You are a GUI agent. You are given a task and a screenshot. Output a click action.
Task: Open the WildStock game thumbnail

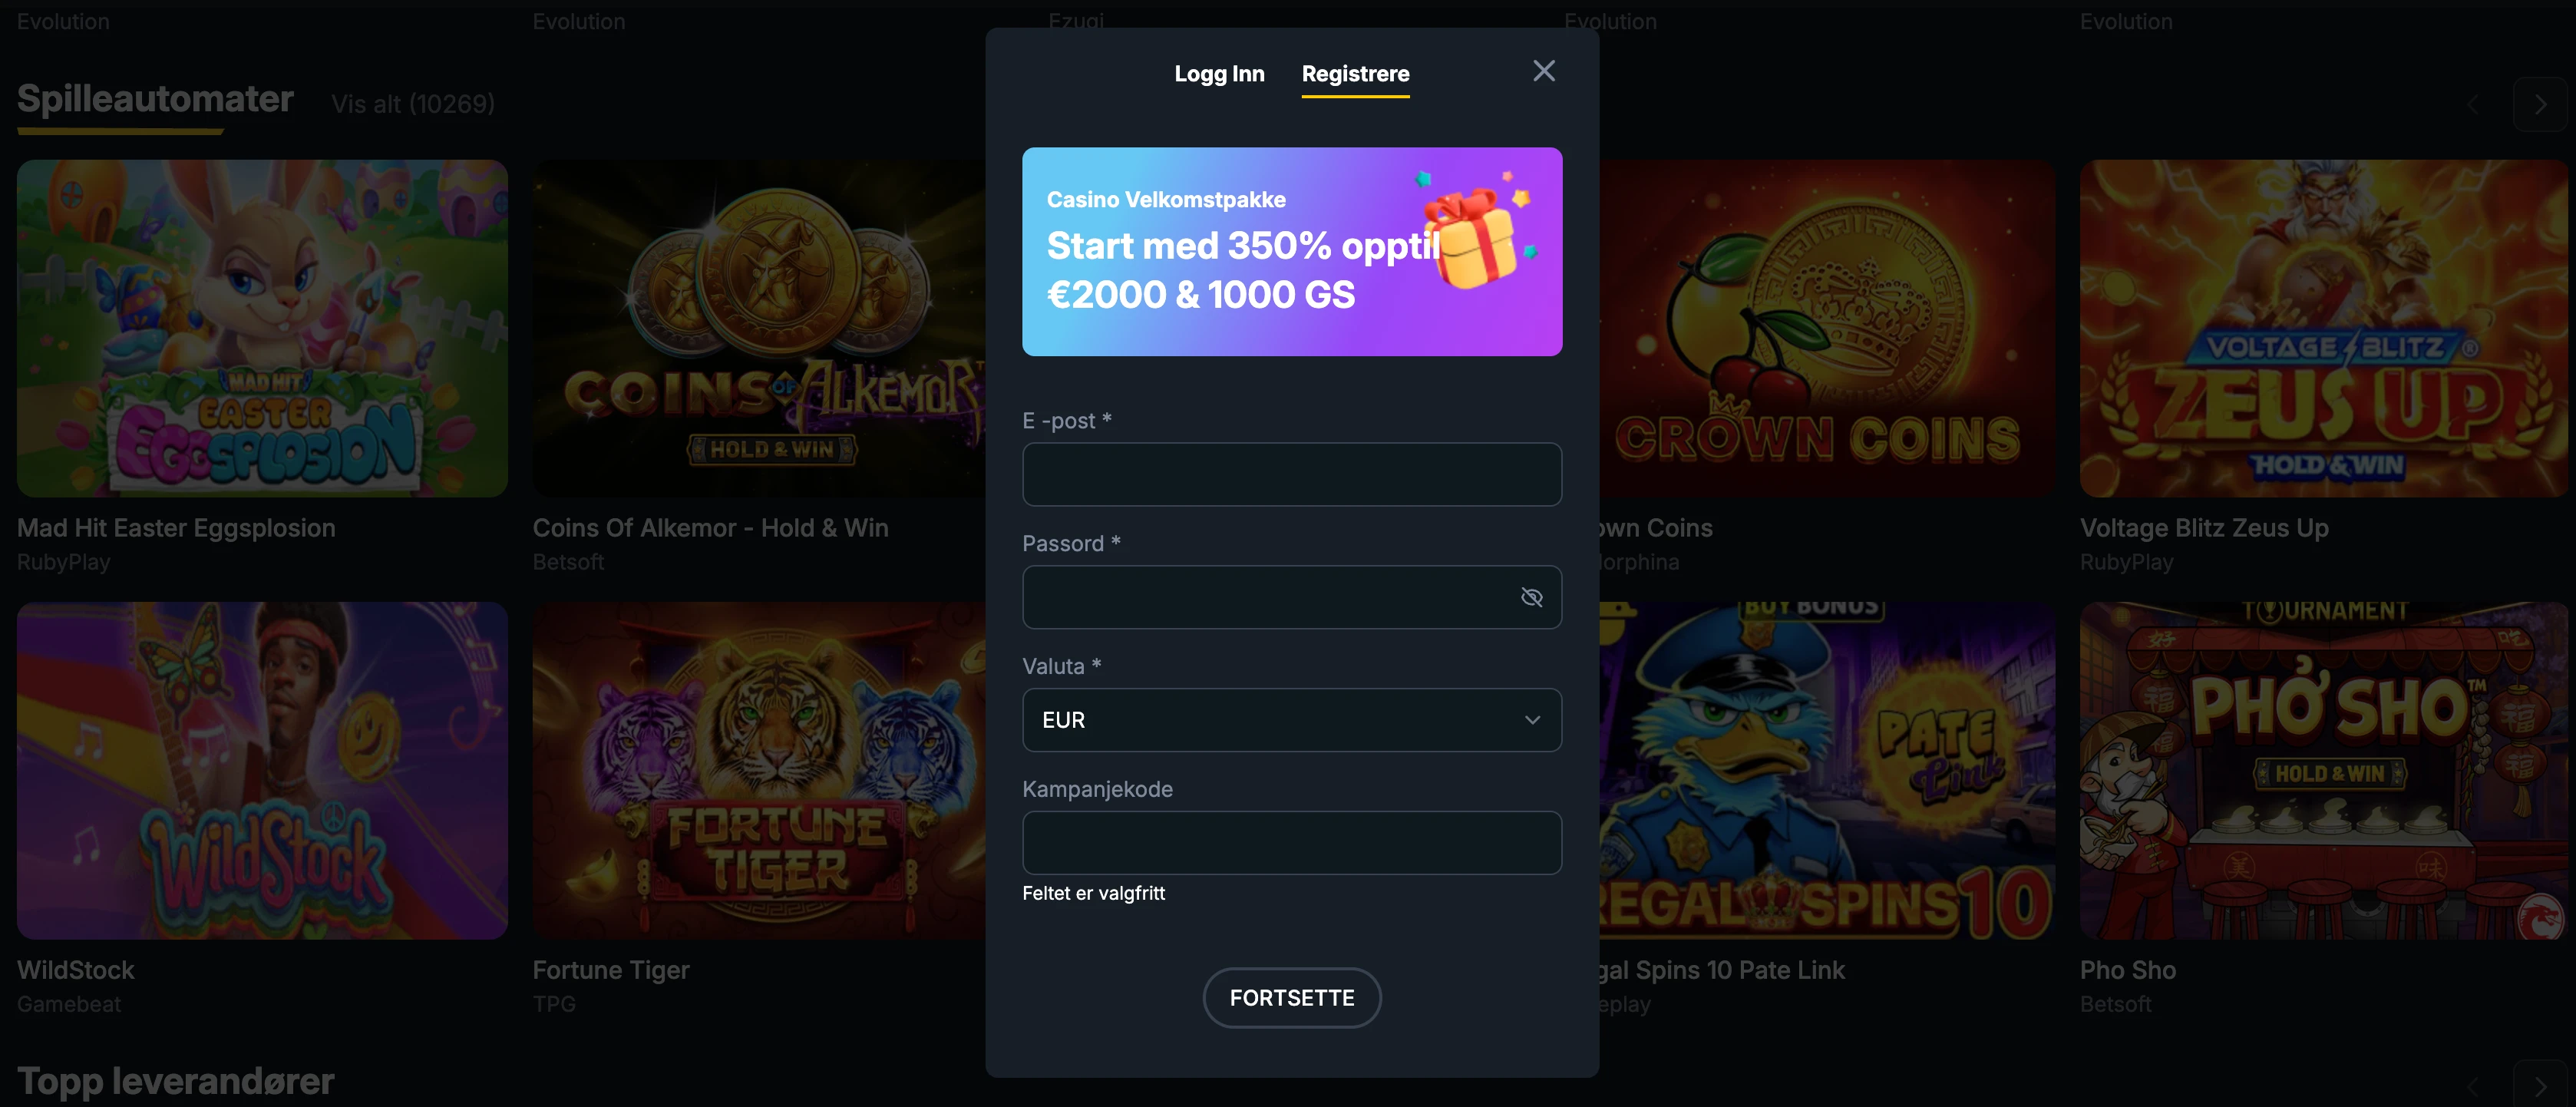tap(262, 771)
